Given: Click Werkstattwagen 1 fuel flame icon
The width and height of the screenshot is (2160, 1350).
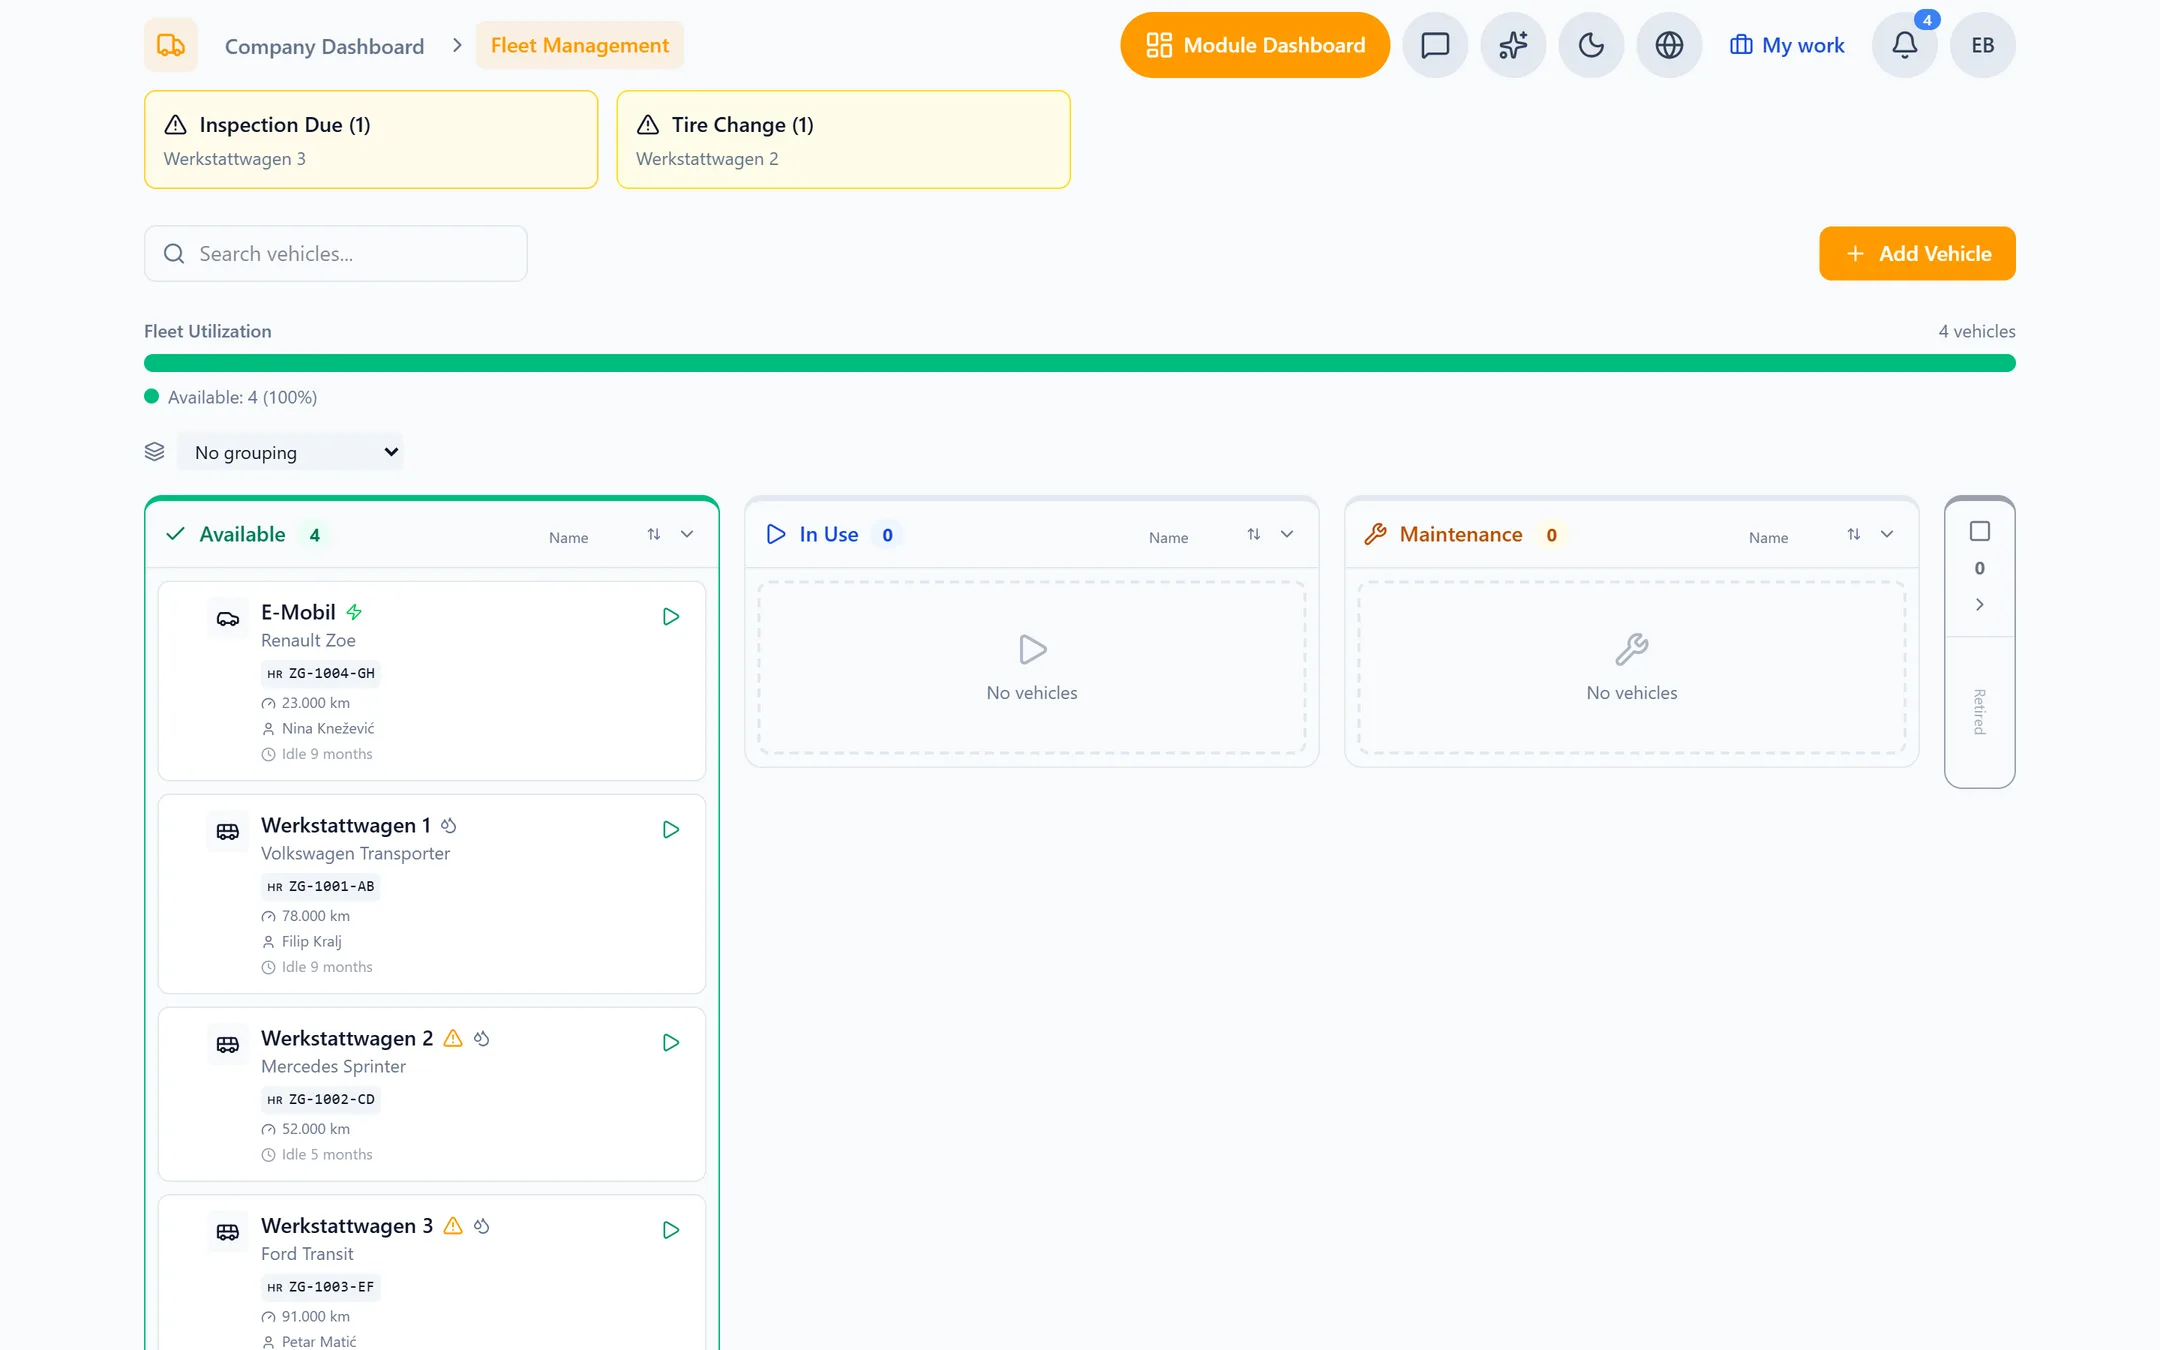Looking at the screenshot, I should [x=449, y=825].
